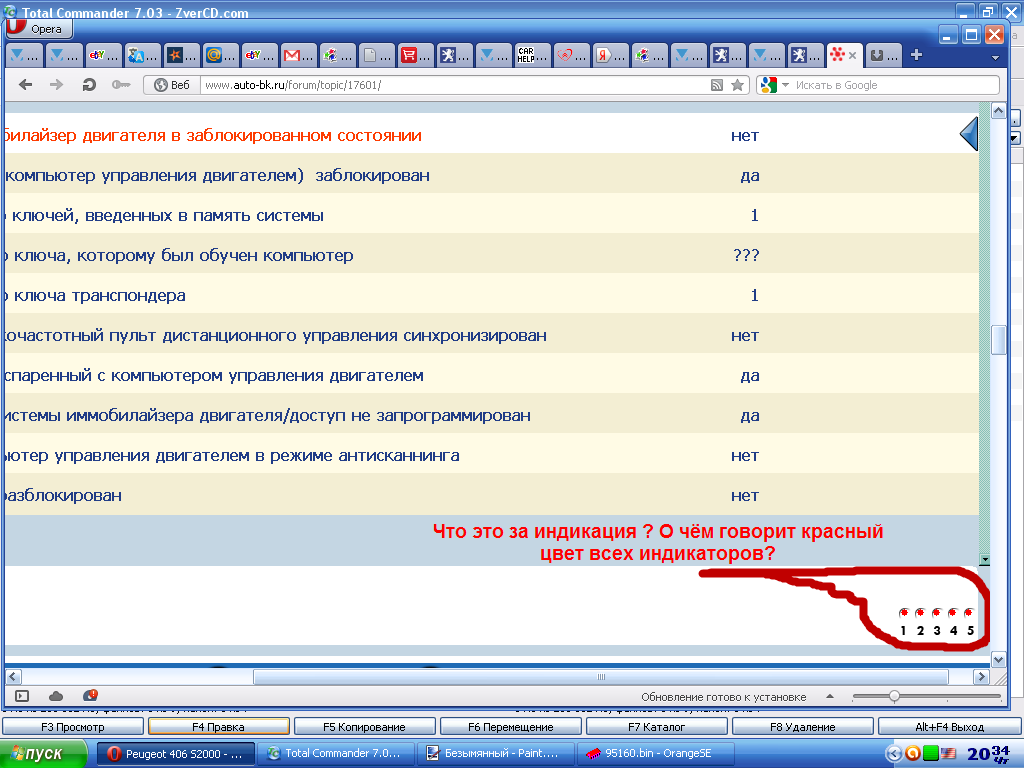This screenshot has height=768, width=1024.
Task: Reload the page with the refresh icon
Action: pyautogui.click(x=89, y=85)
